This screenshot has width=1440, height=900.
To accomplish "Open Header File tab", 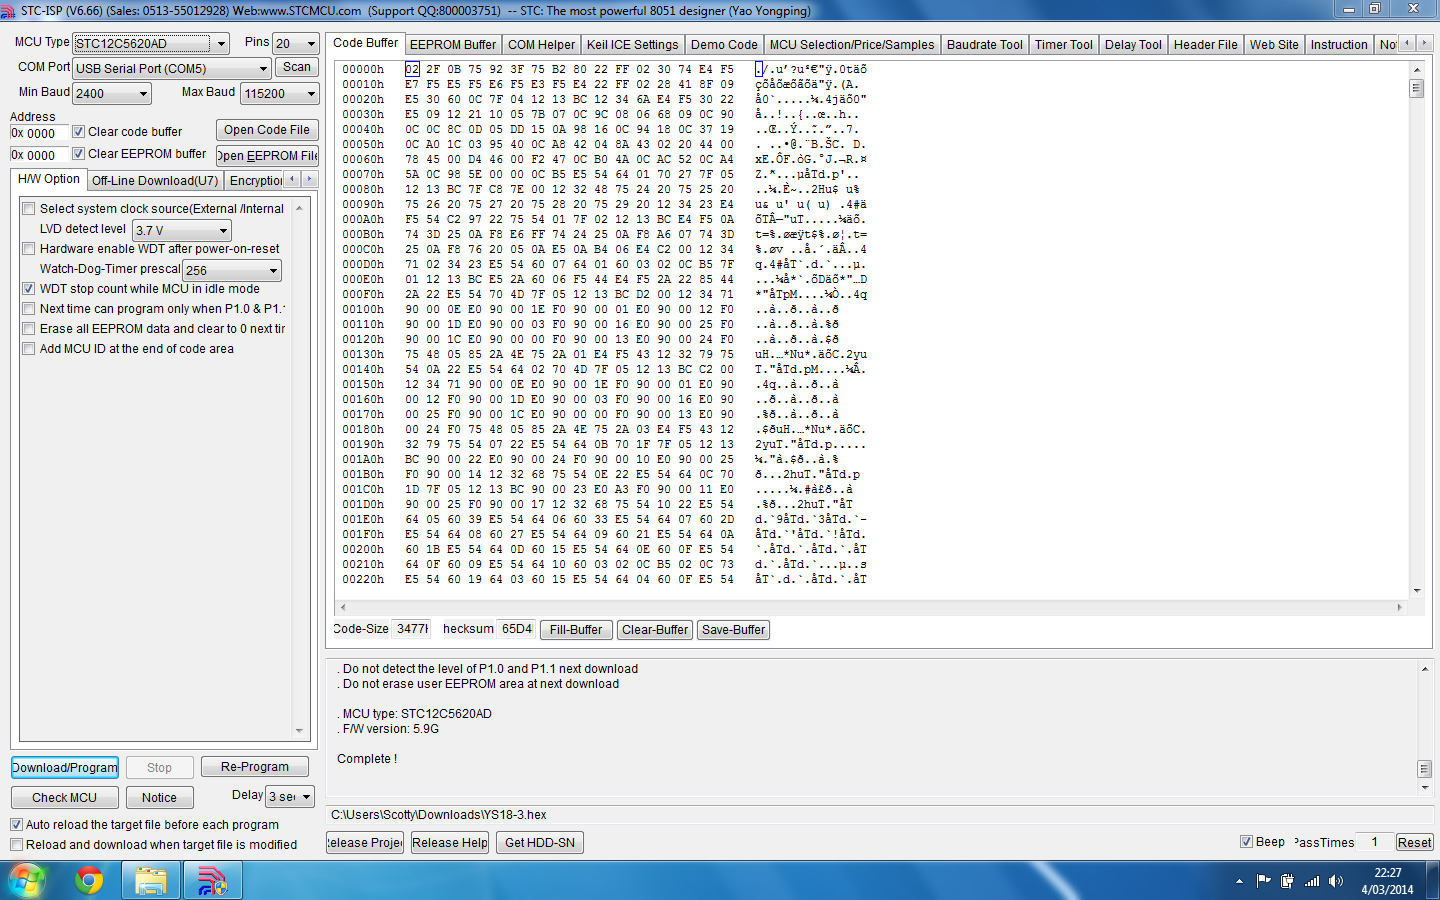I will [x=1205, y=44].
